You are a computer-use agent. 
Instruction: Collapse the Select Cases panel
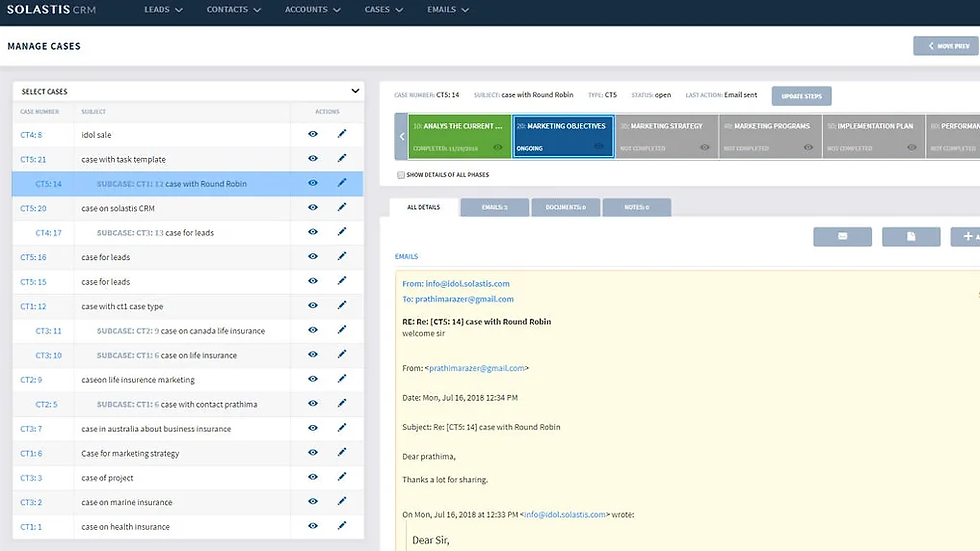pos(355,91)
